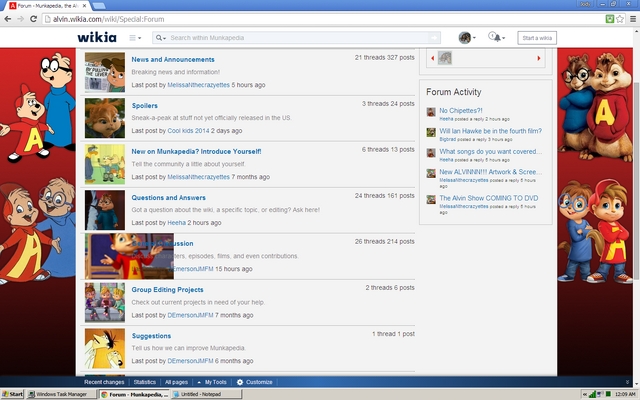Click the system tray clock
The image size is (640, 400).
(x=625, y=394)
